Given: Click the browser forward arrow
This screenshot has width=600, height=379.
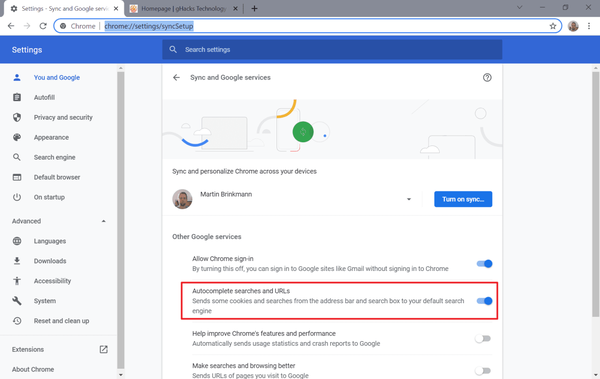Looking at the screenshot, I should (x=27, y=26).
